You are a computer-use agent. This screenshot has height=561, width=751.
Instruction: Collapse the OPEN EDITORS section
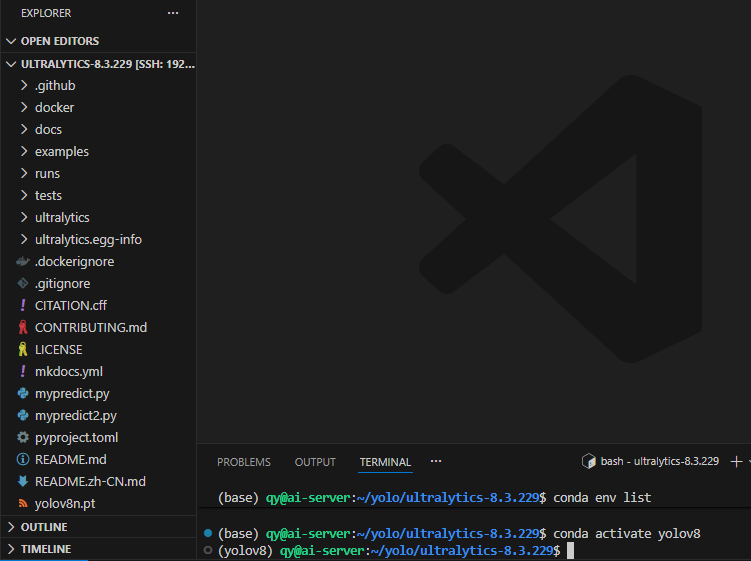click(x=11, y=41)
